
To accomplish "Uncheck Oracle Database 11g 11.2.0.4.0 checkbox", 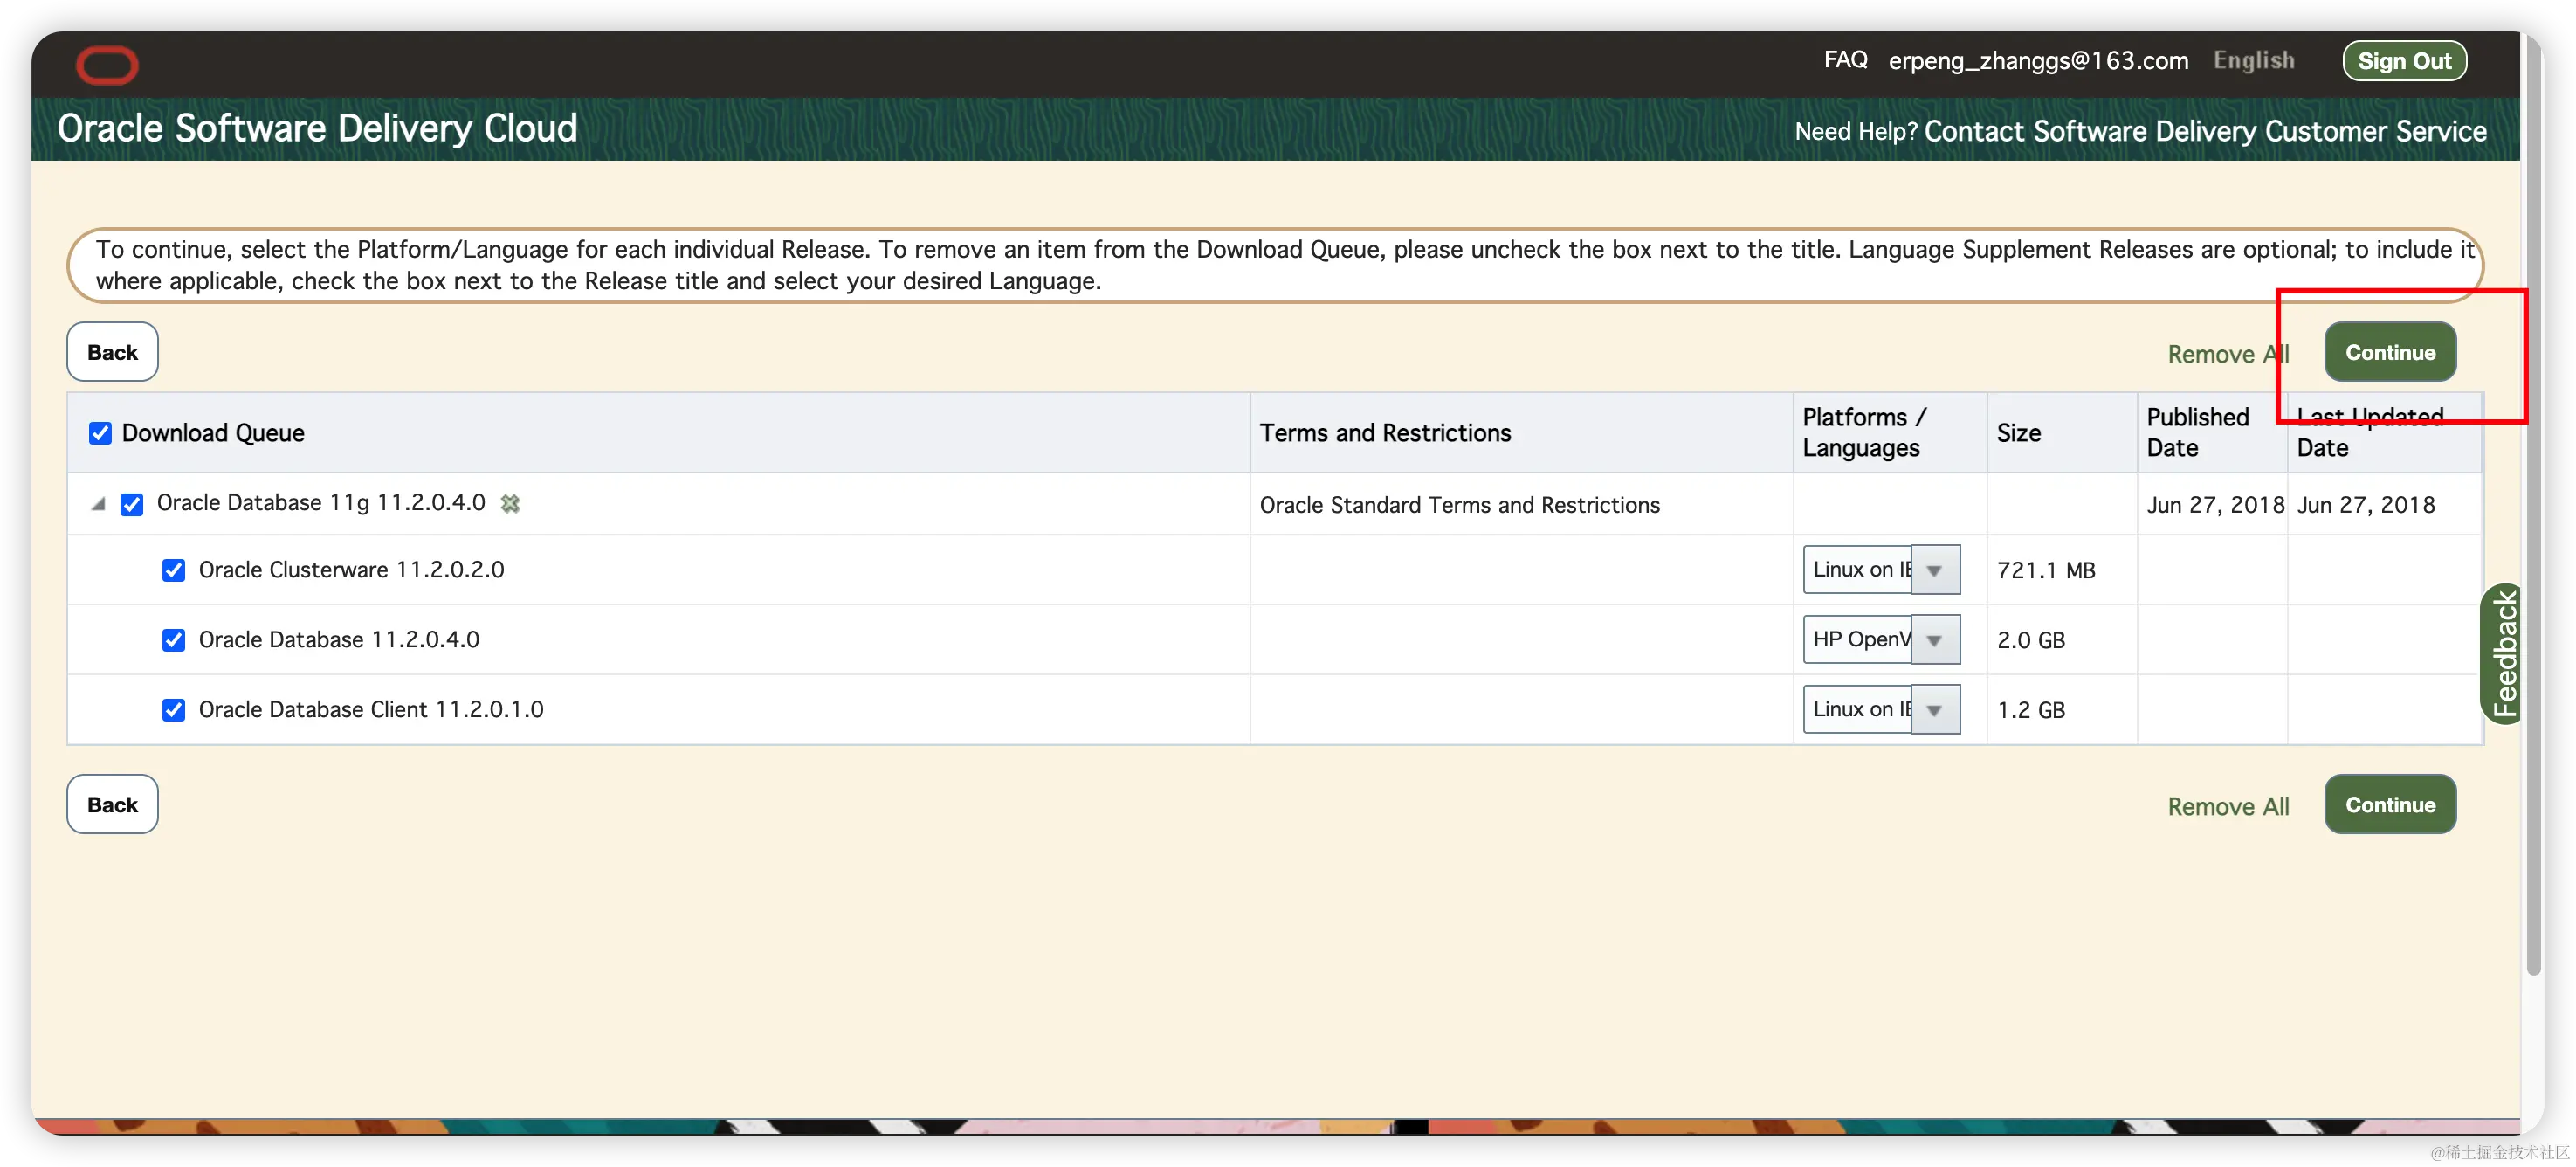I will (x=132, y=504).
